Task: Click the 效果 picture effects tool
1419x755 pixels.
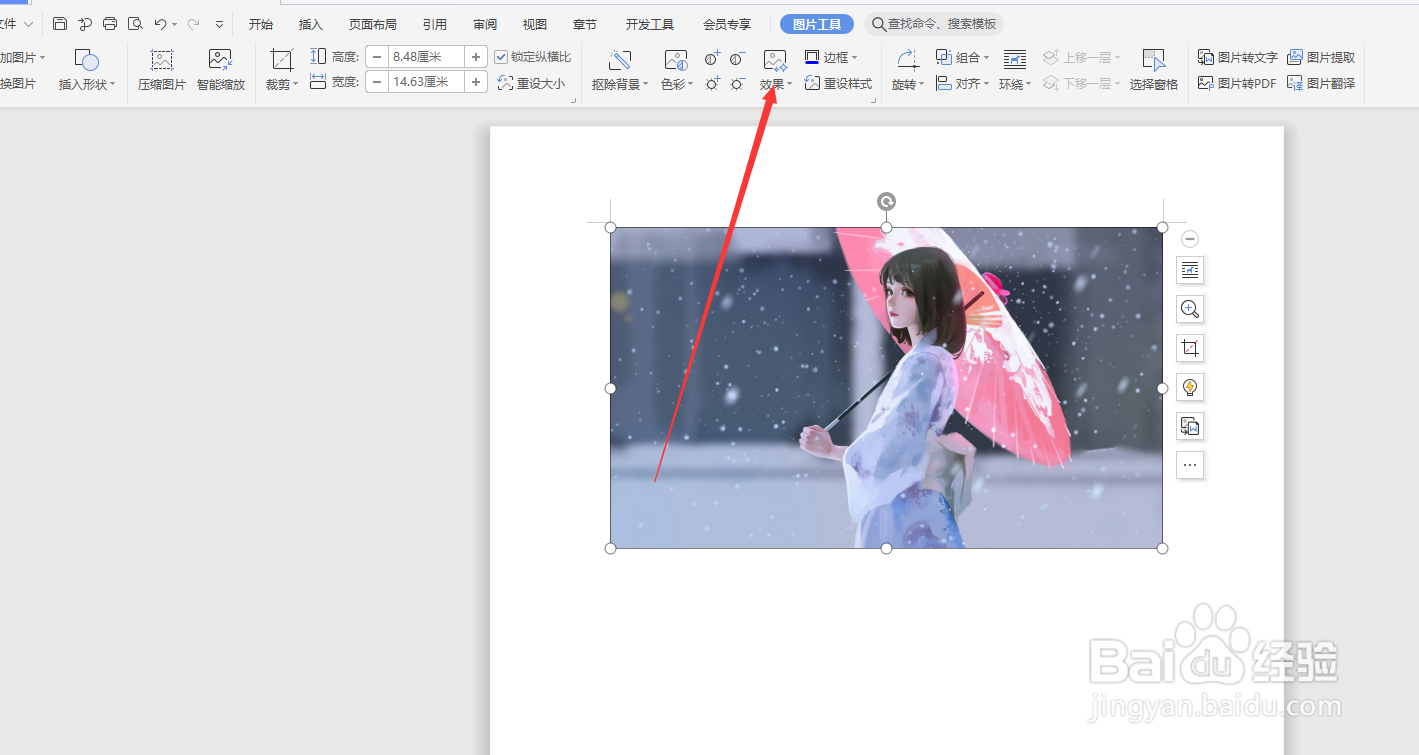Action: pos(775,70)
